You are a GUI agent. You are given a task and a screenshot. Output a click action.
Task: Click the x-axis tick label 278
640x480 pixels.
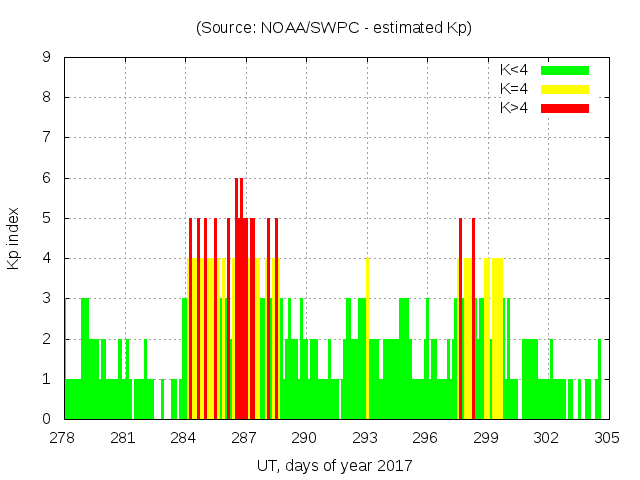63,438
